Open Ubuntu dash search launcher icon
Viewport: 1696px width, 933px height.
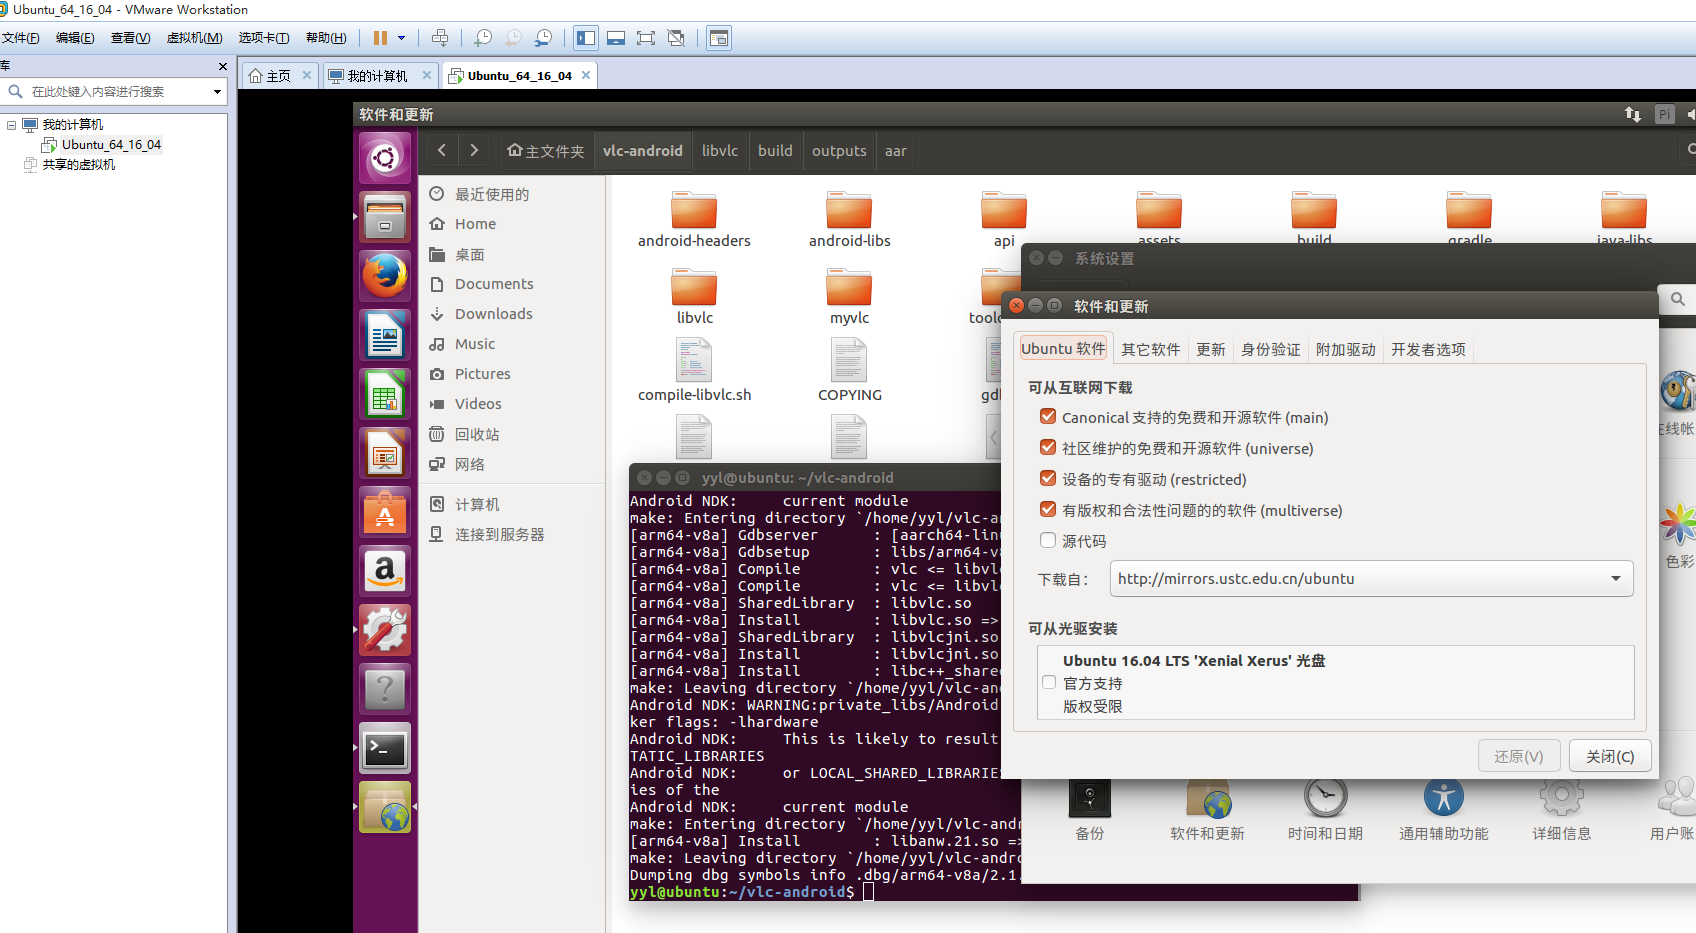tap(385, 158)
